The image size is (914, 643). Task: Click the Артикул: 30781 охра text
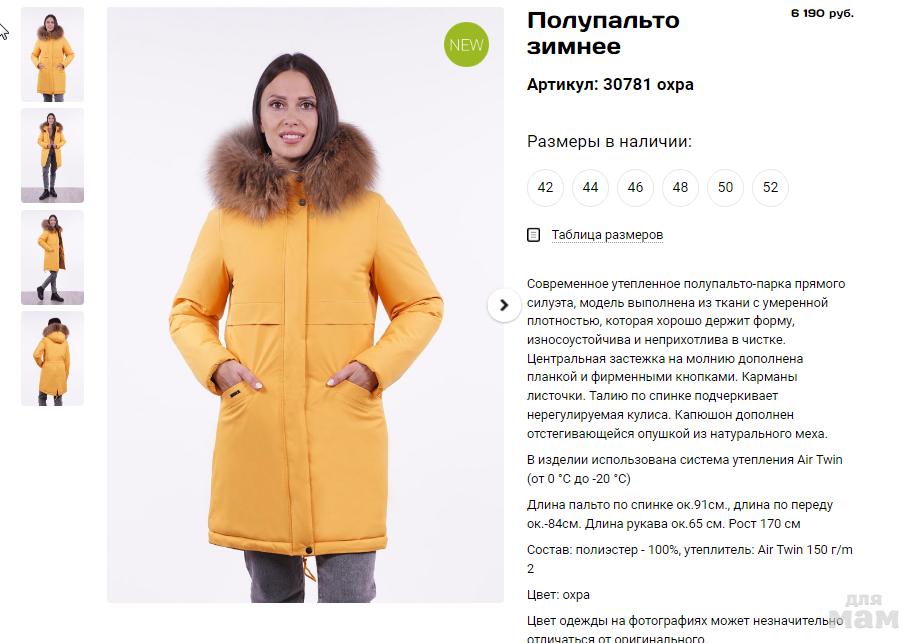(x=610, y=85)
